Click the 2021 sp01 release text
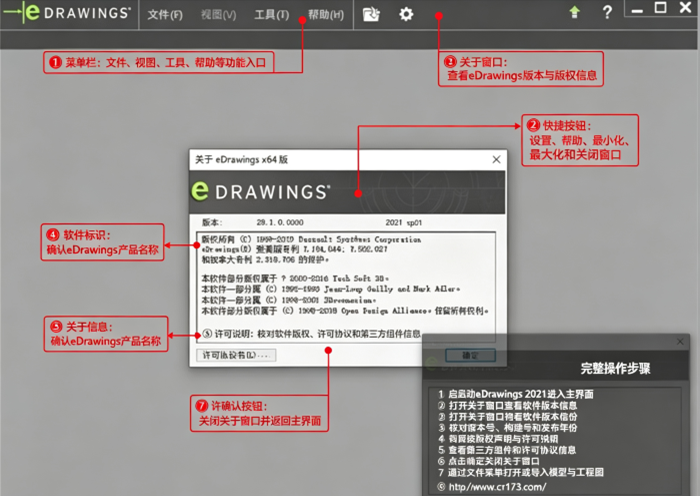The image size is (700, 496). (404, 222)
